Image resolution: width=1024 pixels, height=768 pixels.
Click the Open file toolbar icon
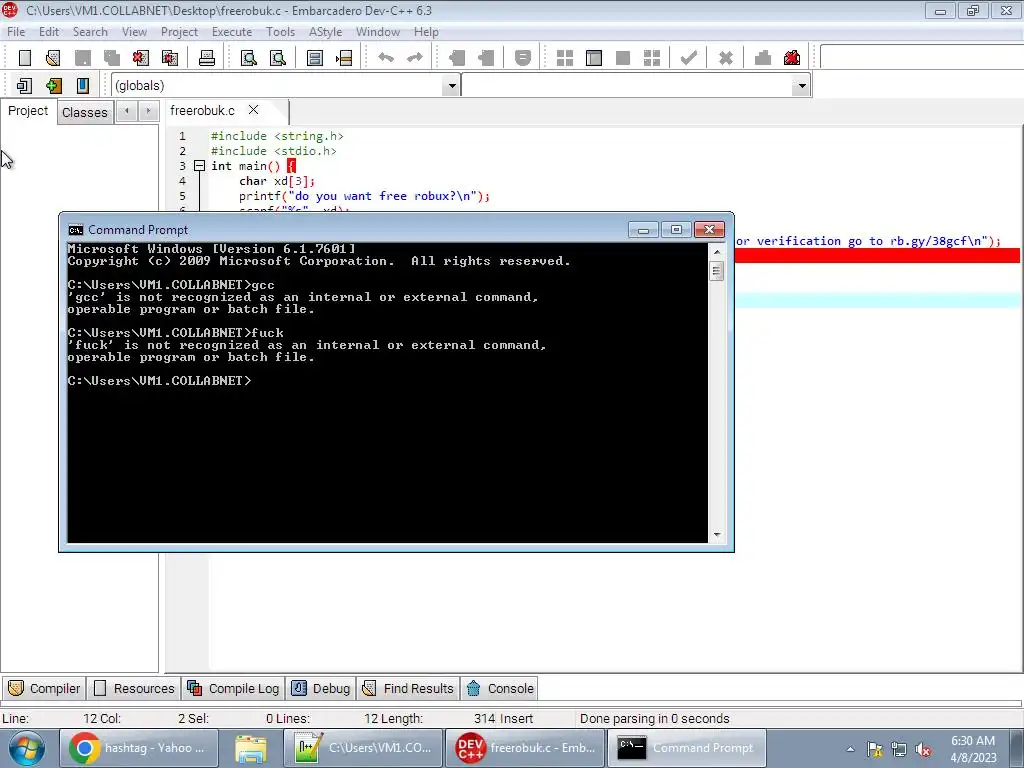coord(54,58)
